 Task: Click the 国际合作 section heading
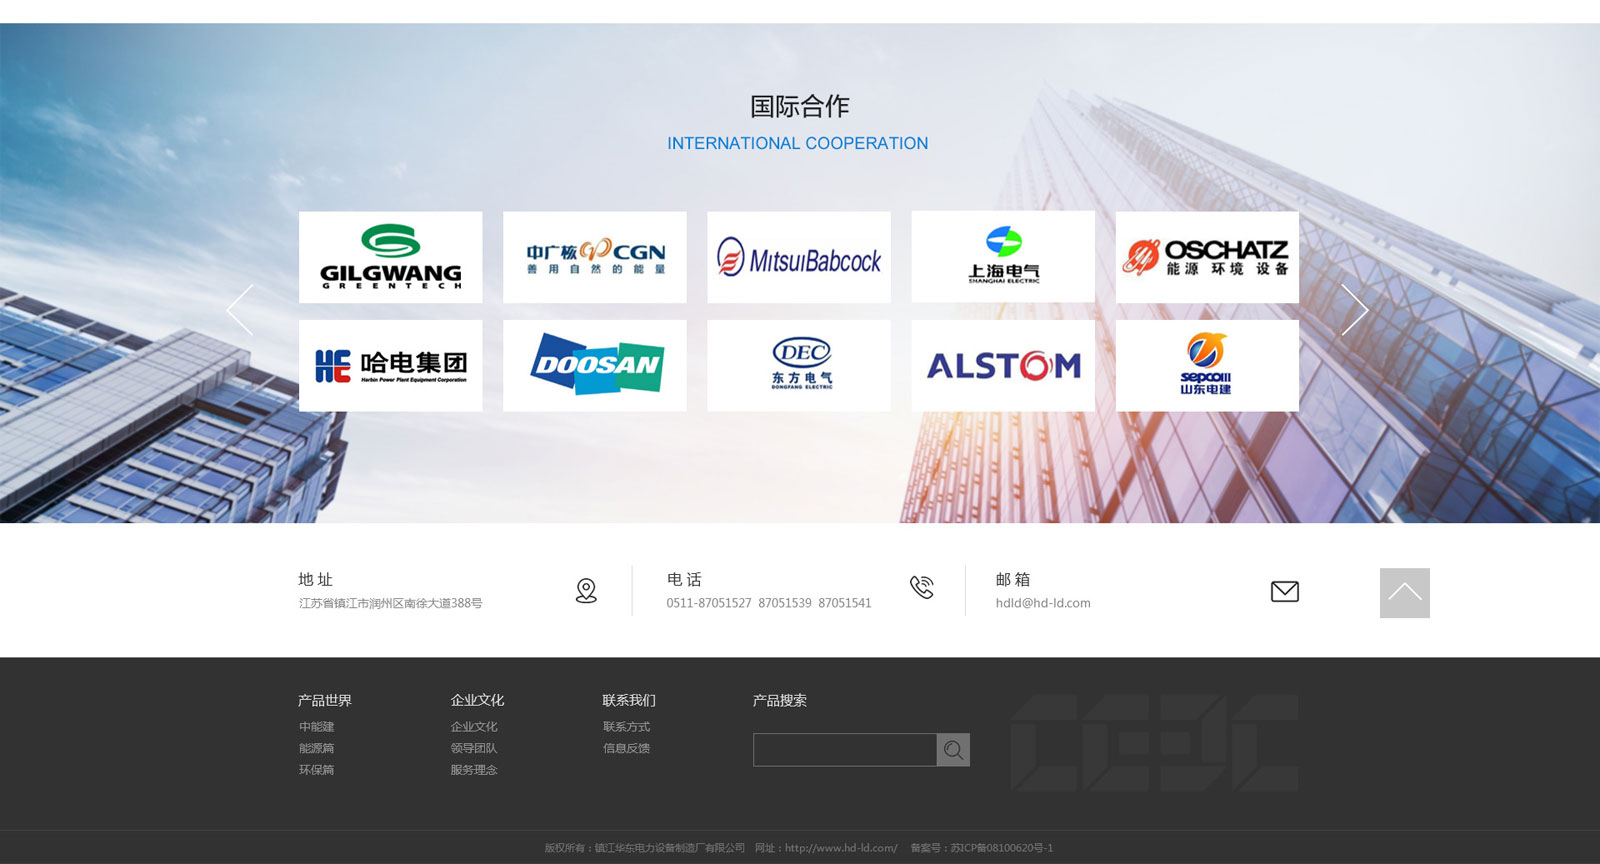799,106
